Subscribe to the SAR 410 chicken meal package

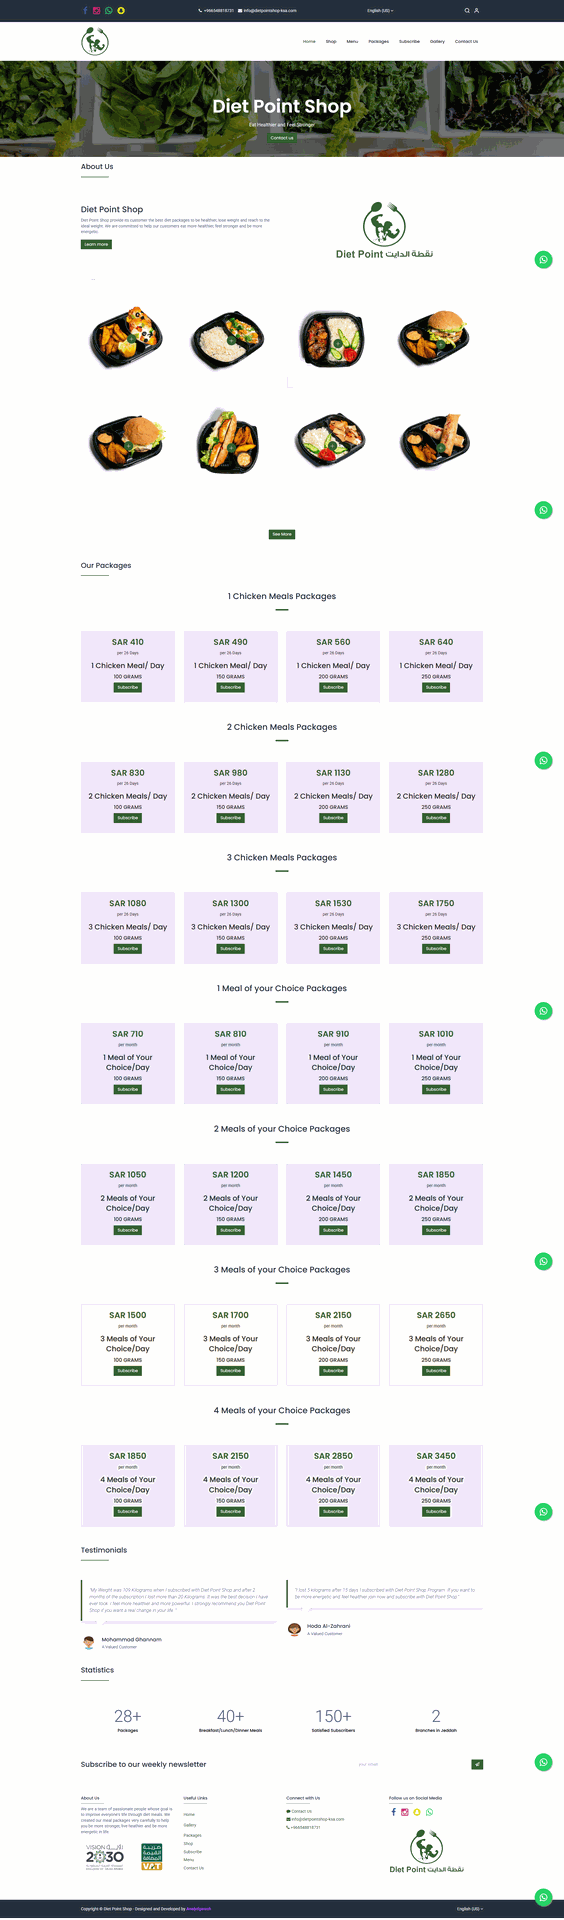(128, 687)
